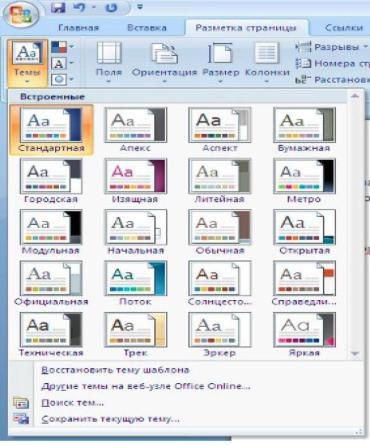Open the quick access toolbar customization arrow

(x=140, y=7)
